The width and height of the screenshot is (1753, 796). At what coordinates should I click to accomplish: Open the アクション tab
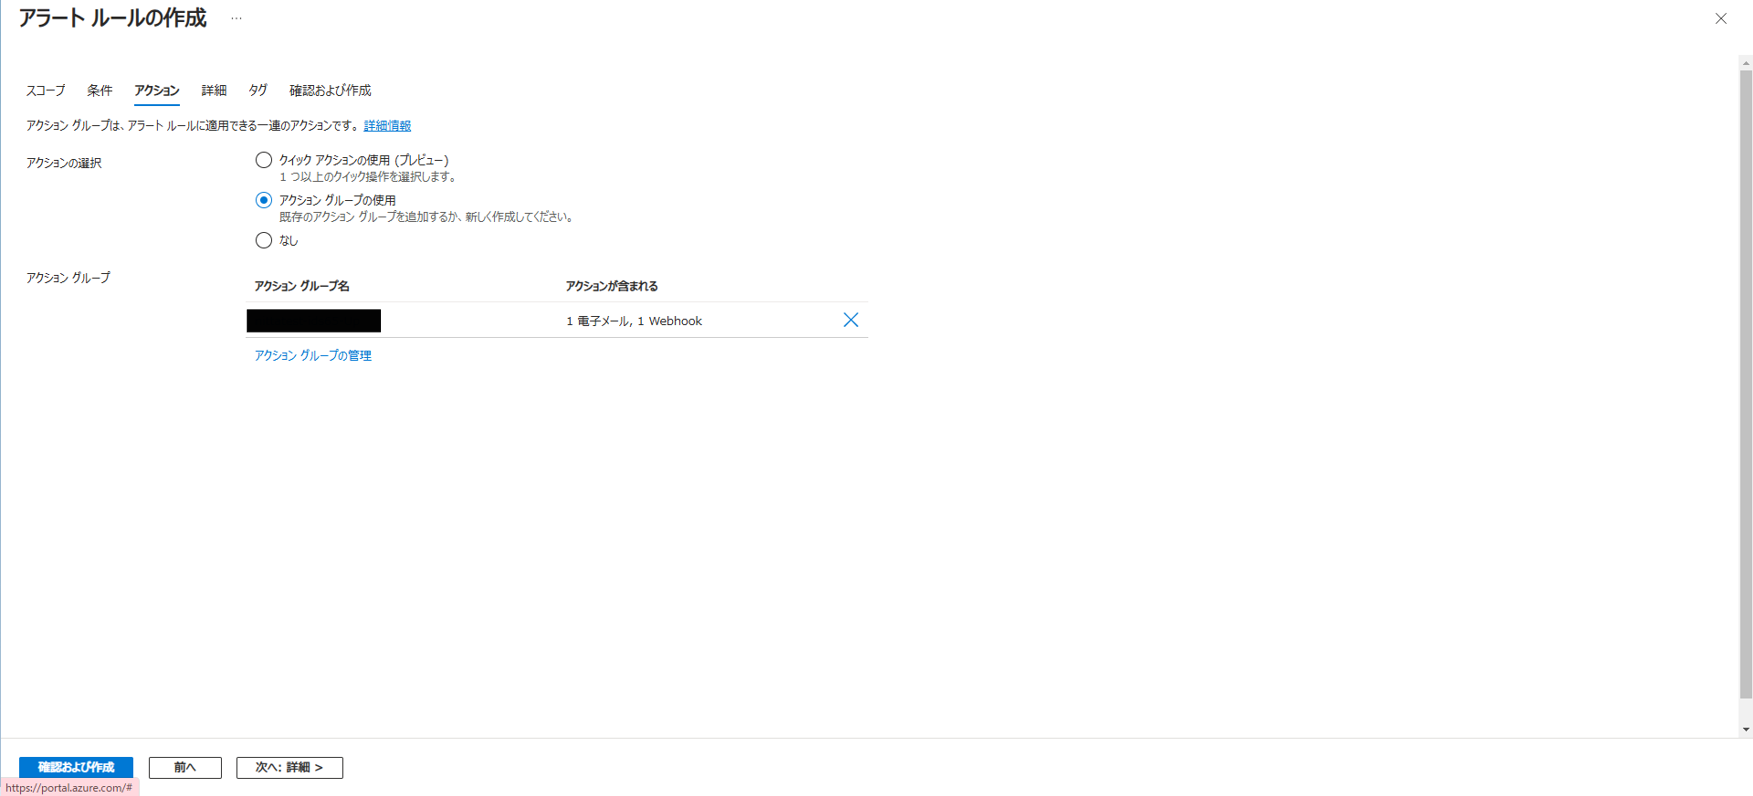tap(157, 91)
